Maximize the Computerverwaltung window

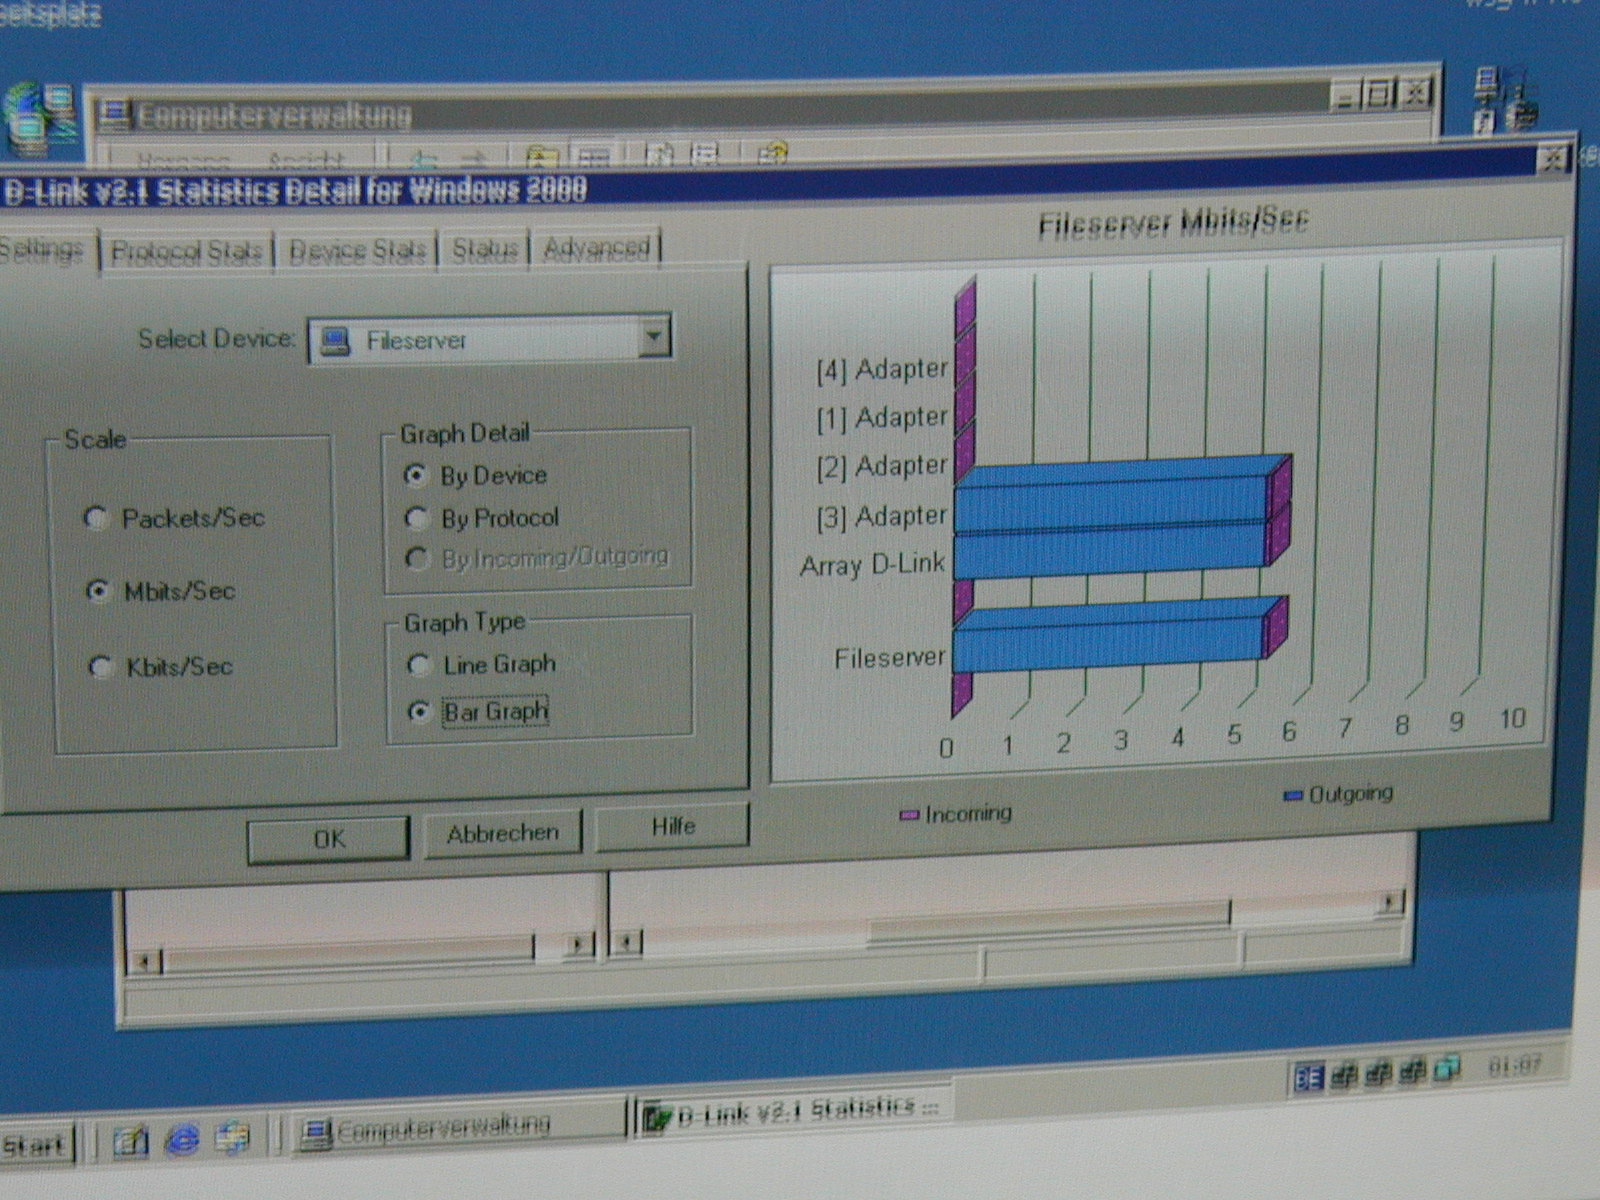1379,96
